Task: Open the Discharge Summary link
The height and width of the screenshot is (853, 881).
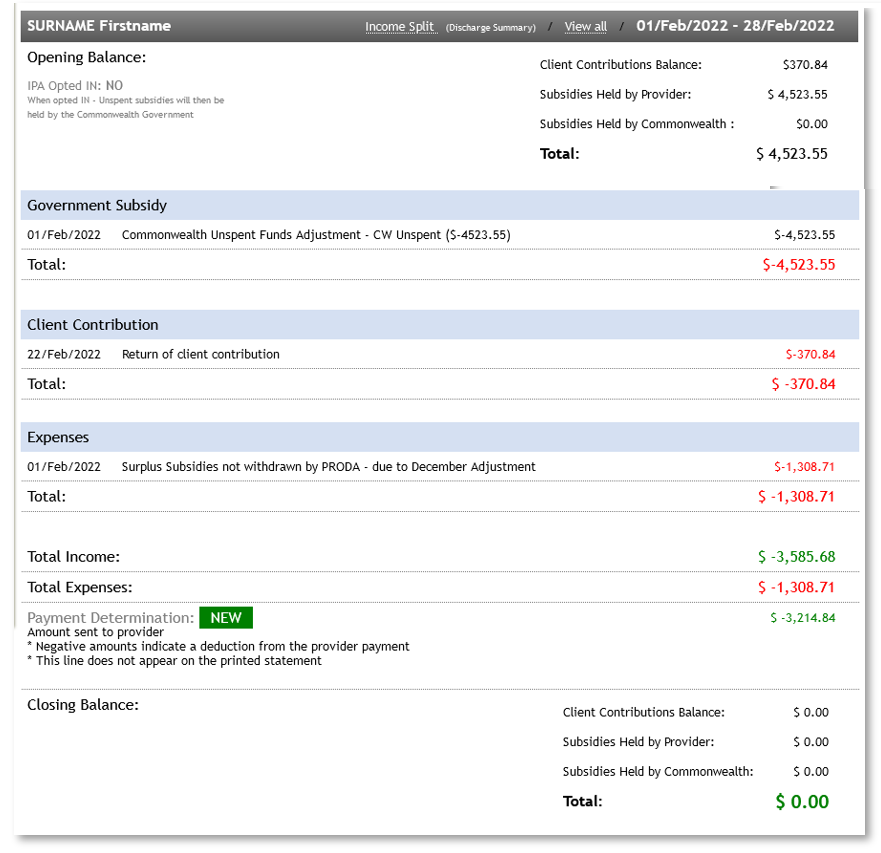Action: click(490, 27)
